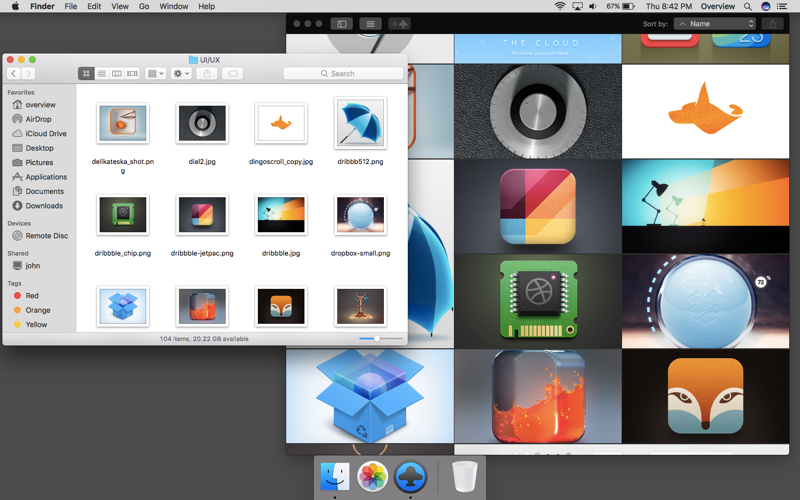Open the Photos app from the Dock

373,477
